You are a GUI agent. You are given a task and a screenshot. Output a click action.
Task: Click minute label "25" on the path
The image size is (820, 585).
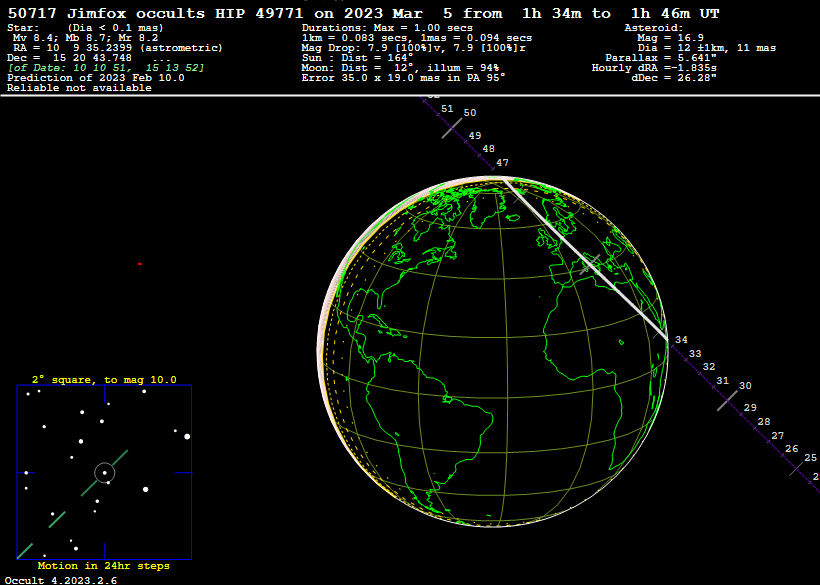click(811, 458)
